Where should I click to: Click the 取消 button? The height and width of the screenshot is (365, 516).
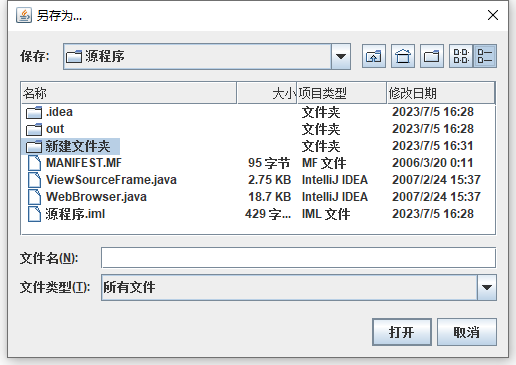[x=467, y=332]
